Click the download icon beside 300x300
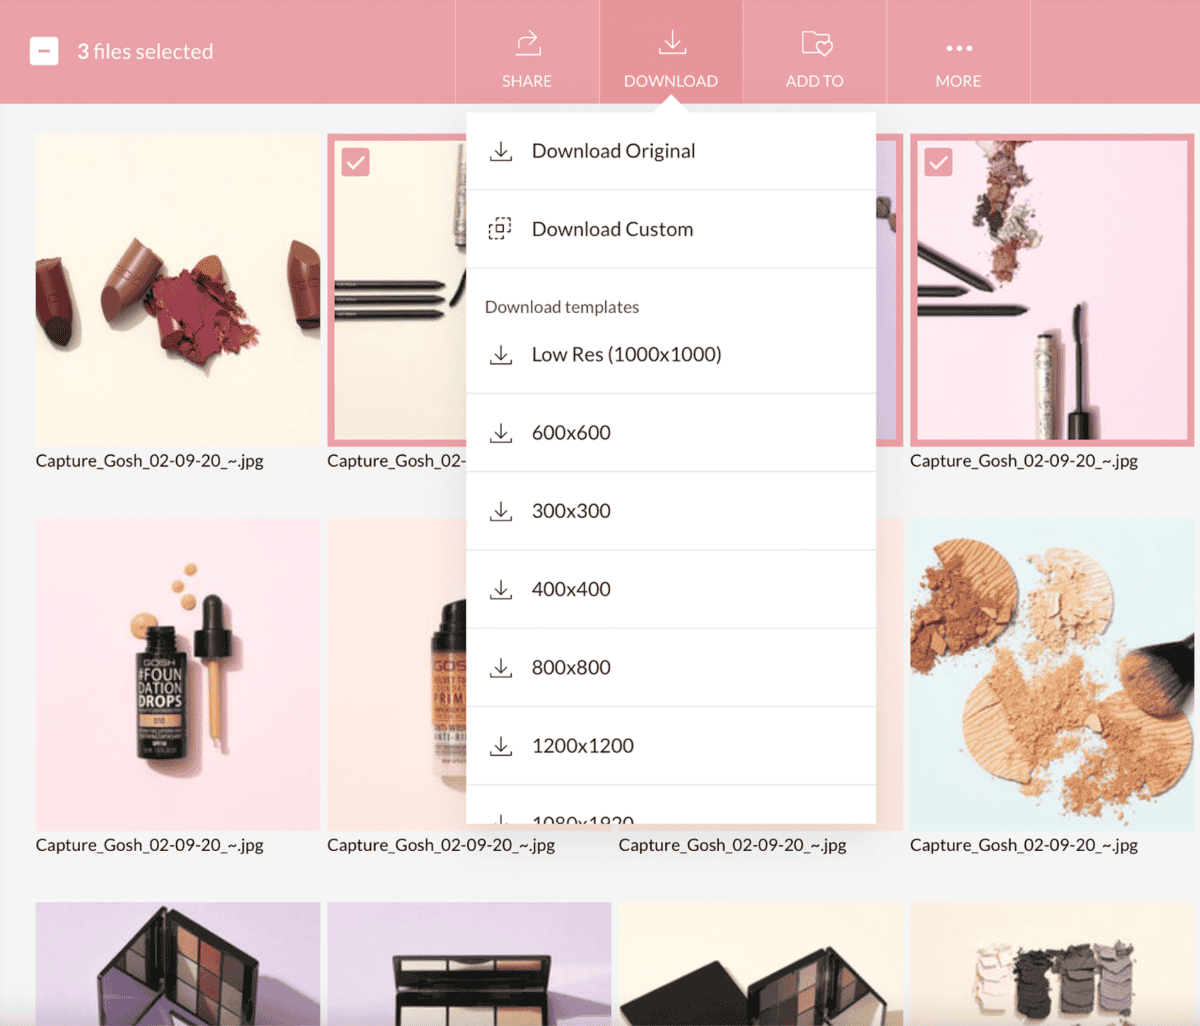 point(501,511)
